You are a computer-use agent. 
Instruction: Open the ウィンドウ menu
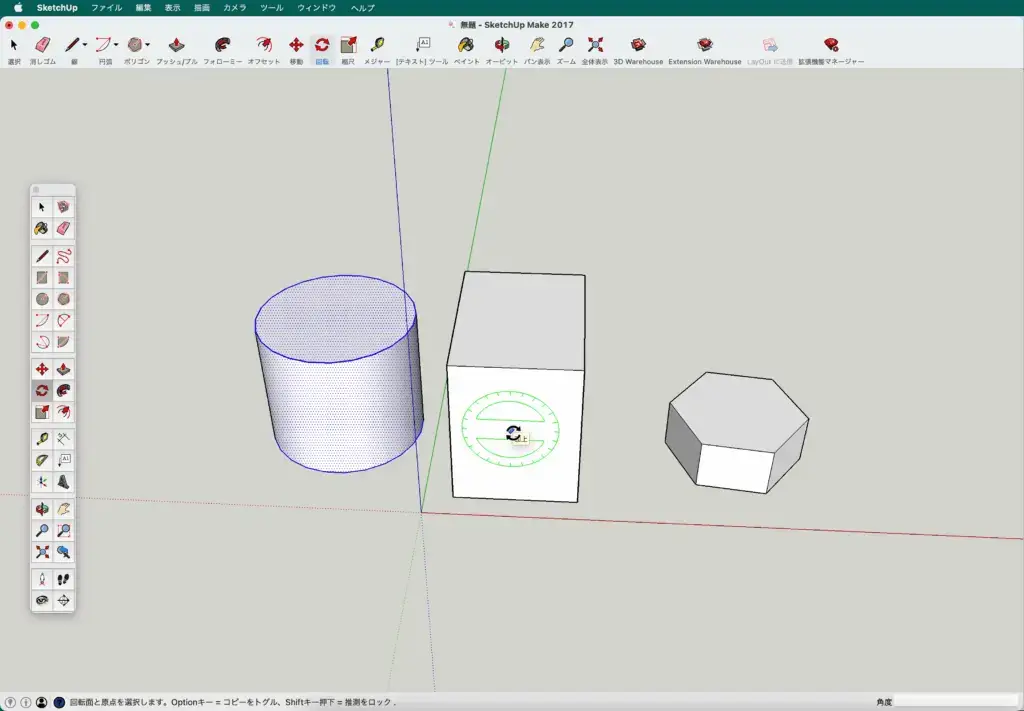(316, 8)
